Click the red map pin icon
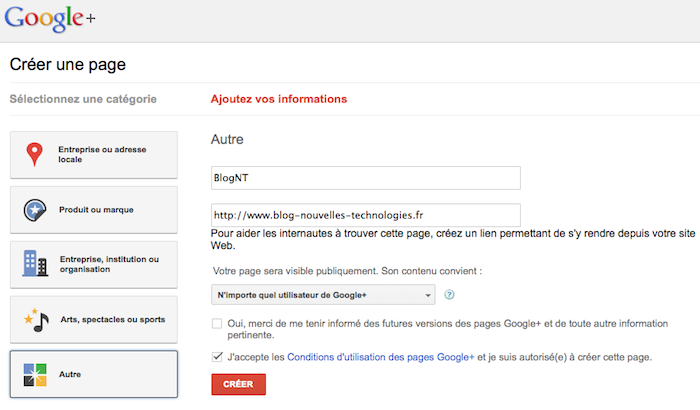 [x=35, y=155]
